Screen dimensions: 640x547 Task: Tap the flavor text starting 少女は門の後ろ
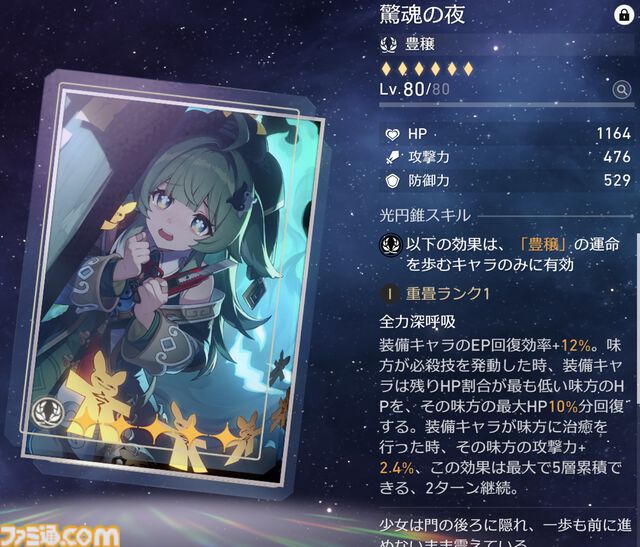(505, 535)
